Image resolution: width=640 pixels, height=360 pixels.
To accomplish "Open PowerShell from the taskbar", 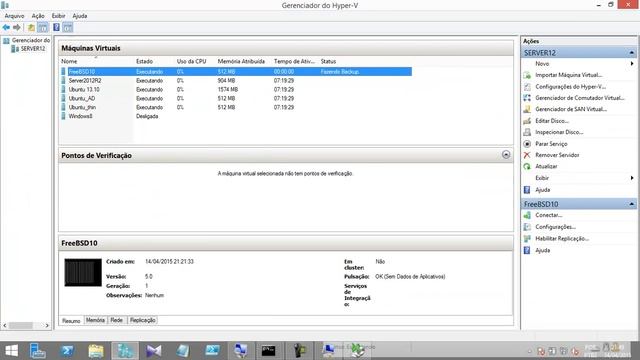I will (67, 351).
